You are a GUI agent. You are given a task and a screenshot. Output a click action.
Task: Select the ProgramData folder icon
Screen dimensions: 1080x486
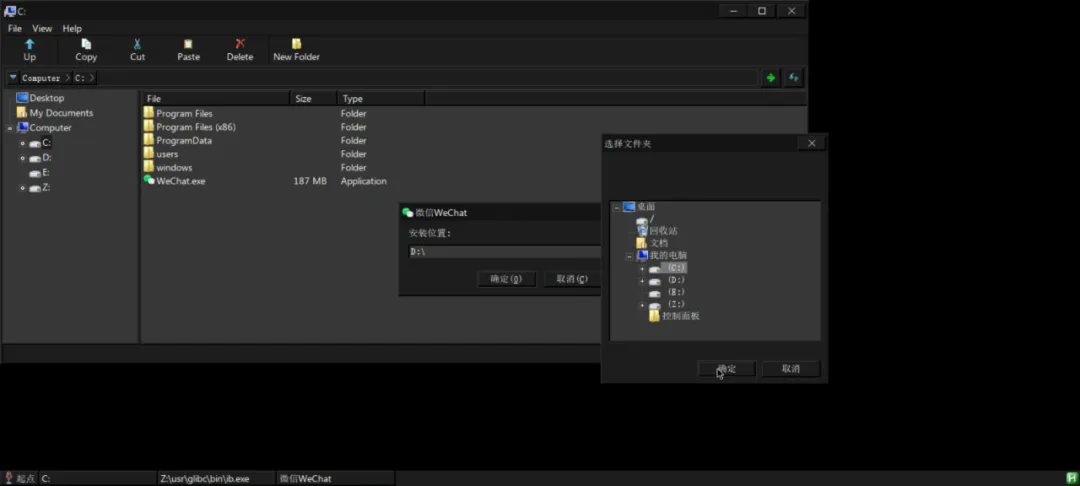tap(149, 140)
